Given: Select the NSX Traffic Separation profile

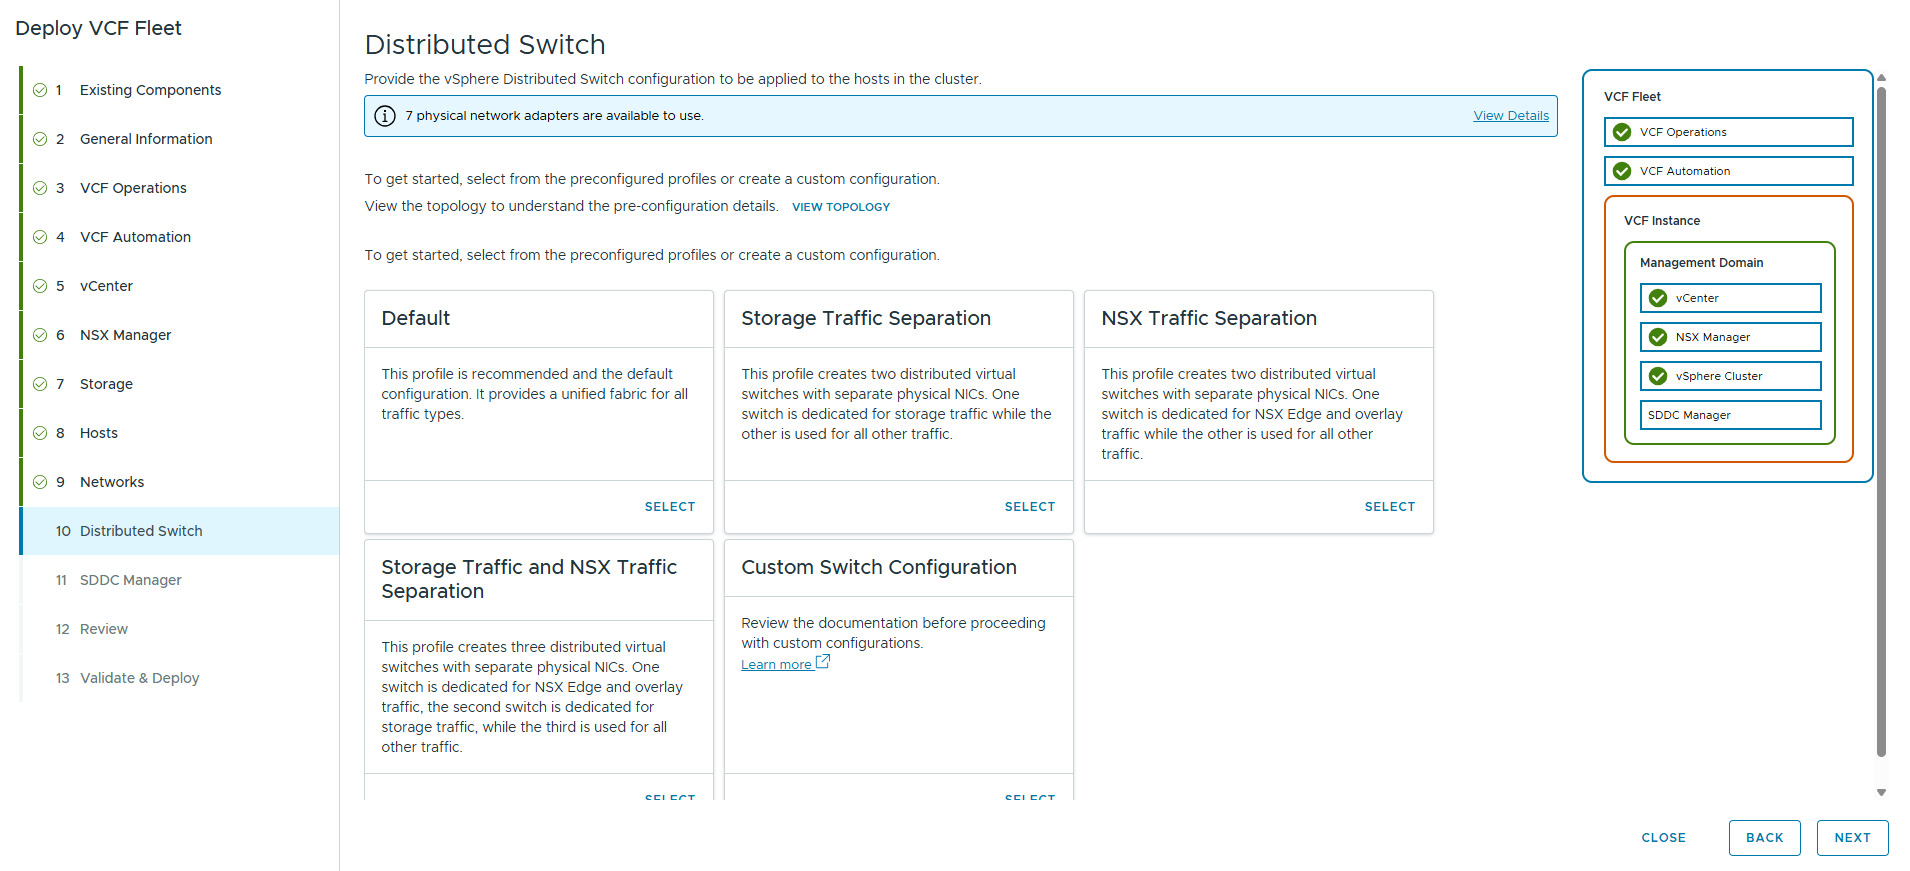Looking at the screenshot, I should (1389, 507).
